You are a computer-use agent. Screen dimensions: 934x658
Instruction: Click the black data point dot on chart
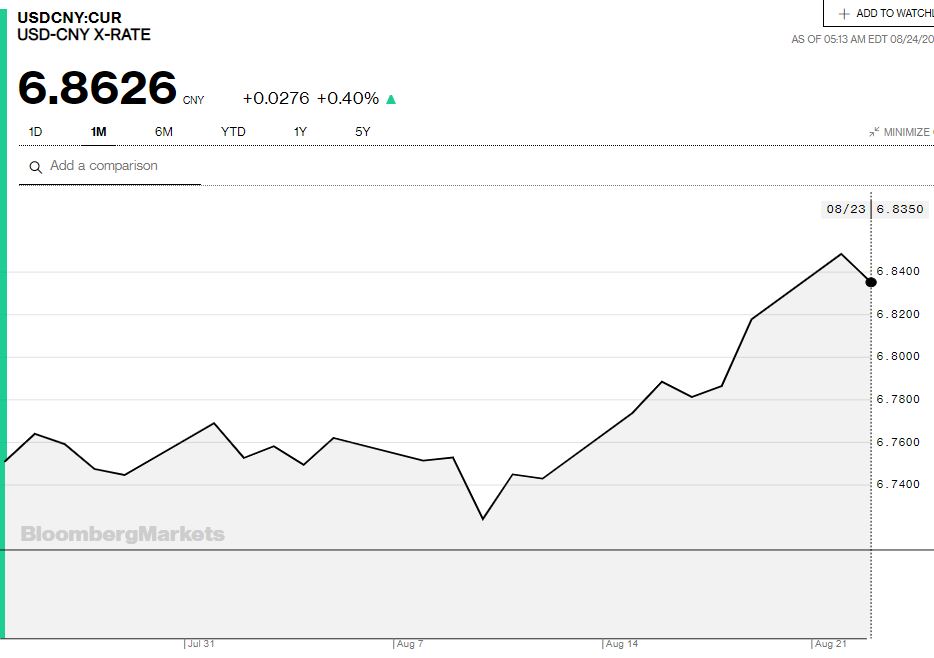tap(871, 282)
